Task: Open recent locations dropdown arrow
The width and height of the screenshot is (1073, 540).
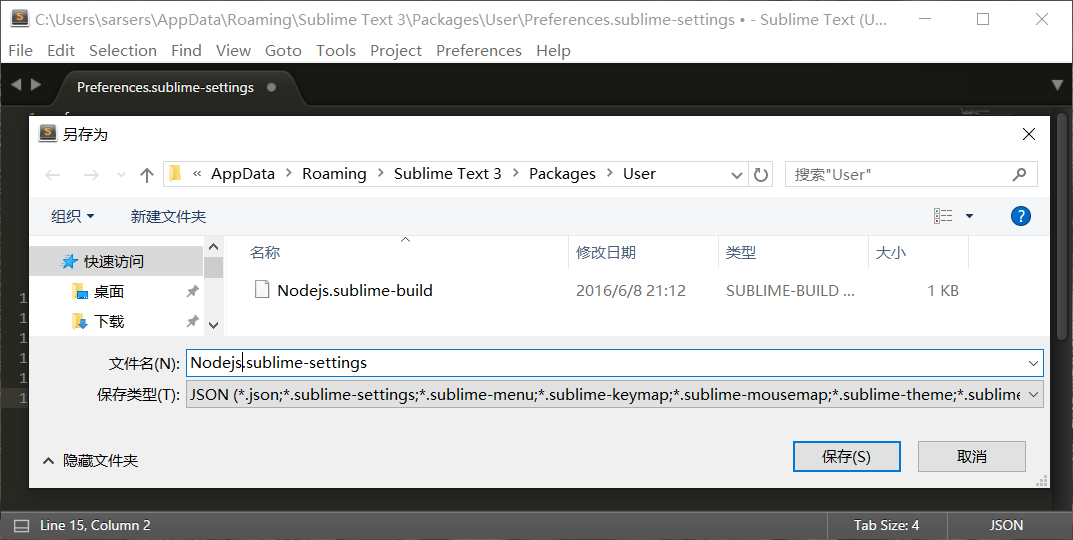Action: 121,175
